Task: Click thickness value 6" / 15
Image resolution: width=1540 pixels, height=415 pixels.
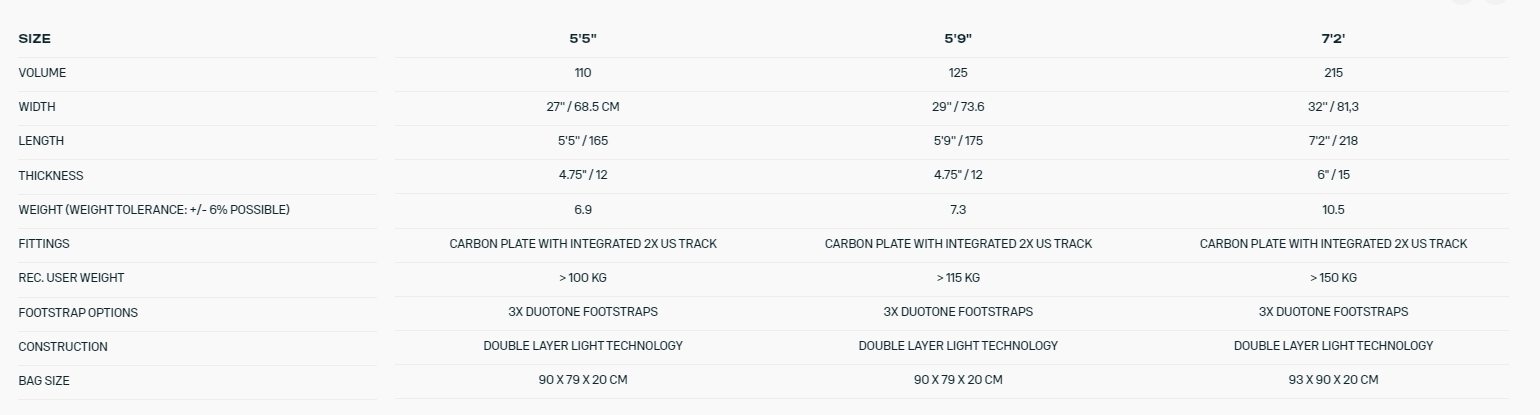Action: (x=1333, y=175)
